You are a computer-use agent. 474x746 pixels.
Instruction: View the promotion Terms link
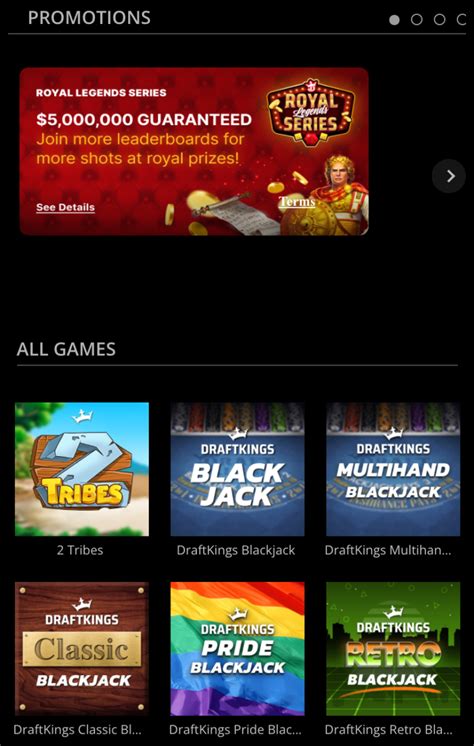pos(297,202)
